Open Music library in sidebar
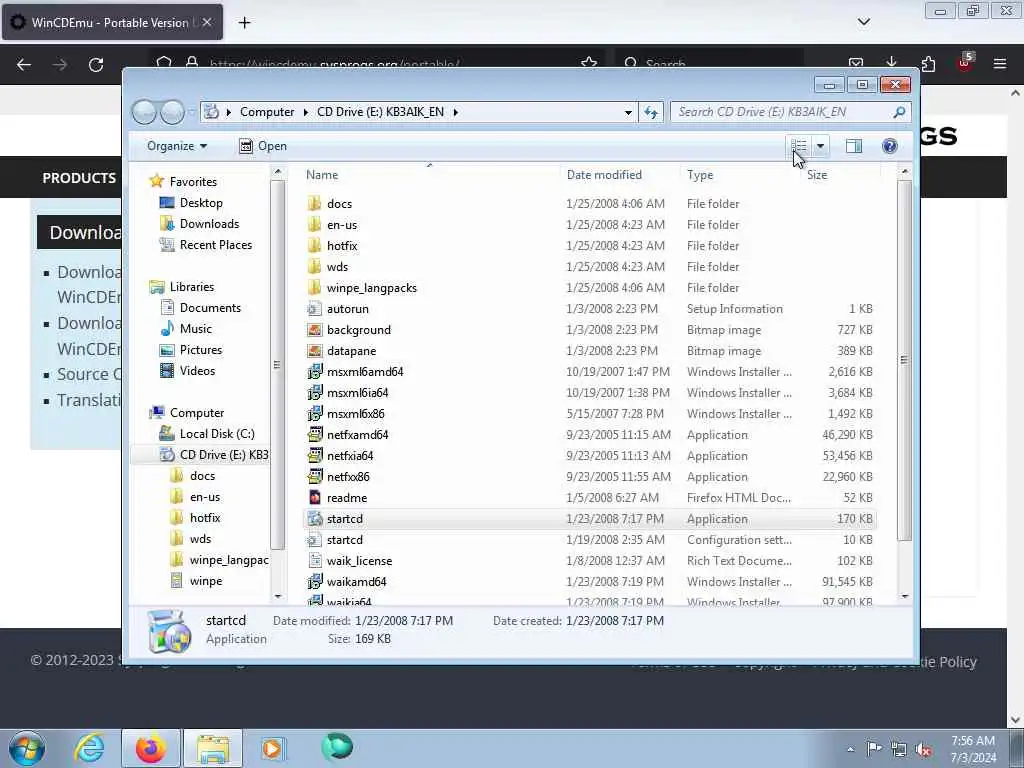This screenshot has height=768, width=1024. click(195, 328)
